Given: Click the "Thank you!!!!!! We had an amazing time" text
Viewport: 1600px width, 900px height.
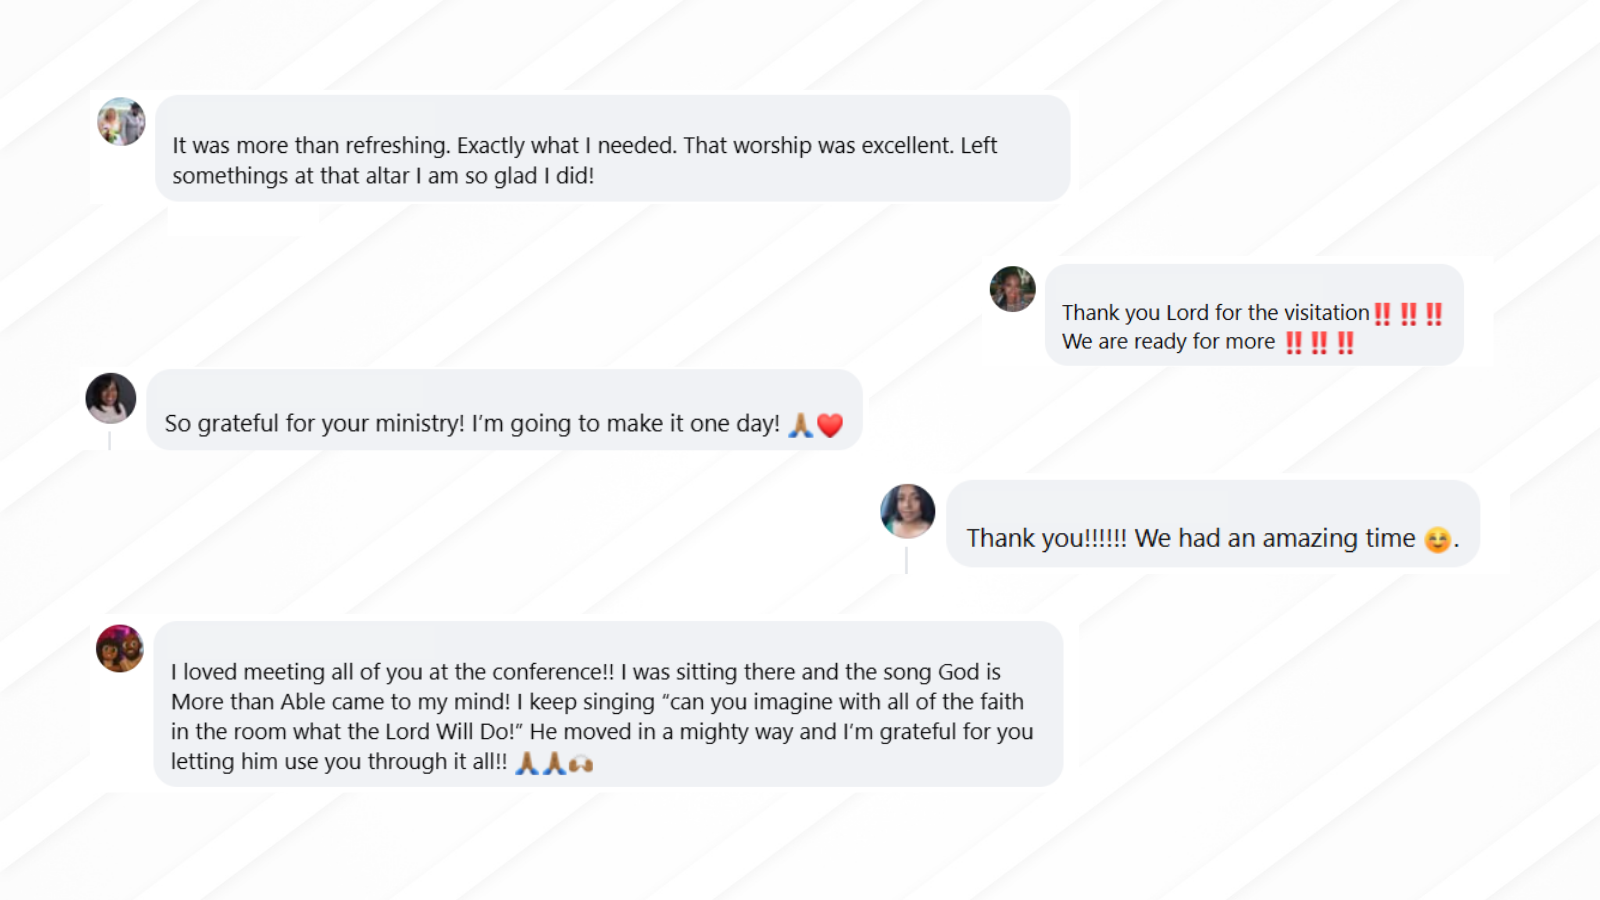Looking at the screenshot, I should (1190, 539).
